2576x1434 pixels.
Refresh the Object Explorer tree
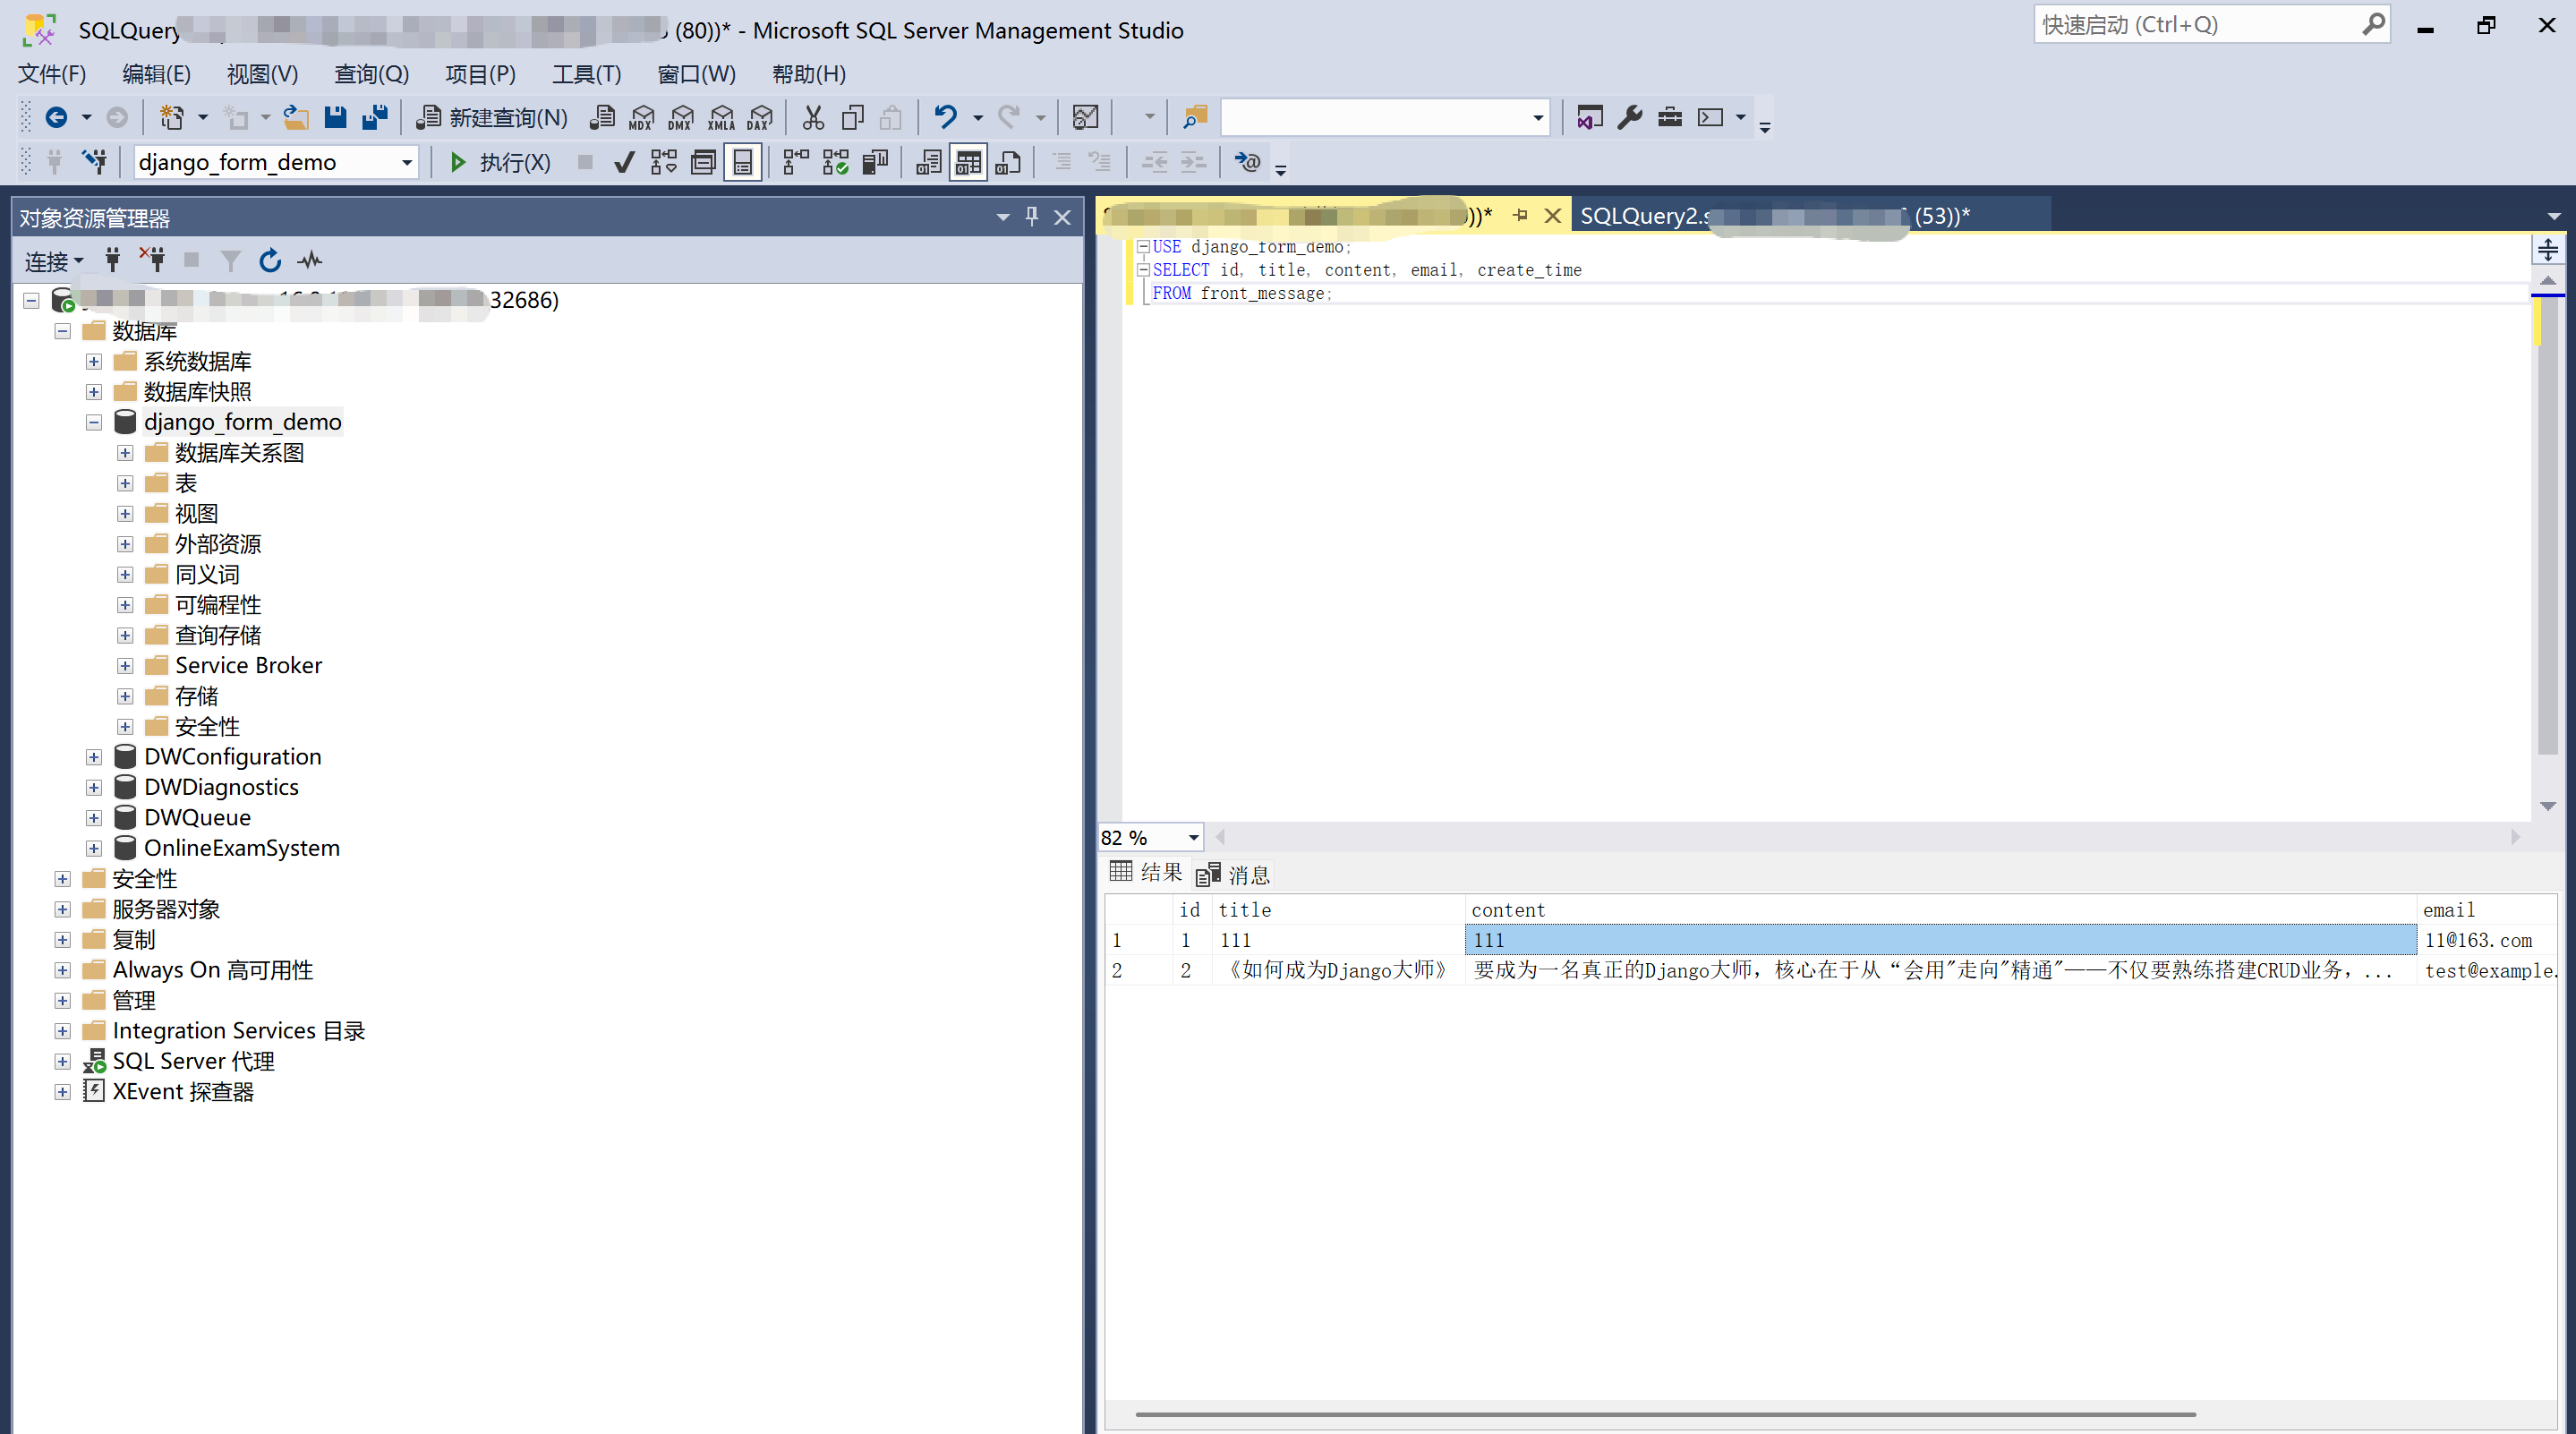[x=270, y=261]
